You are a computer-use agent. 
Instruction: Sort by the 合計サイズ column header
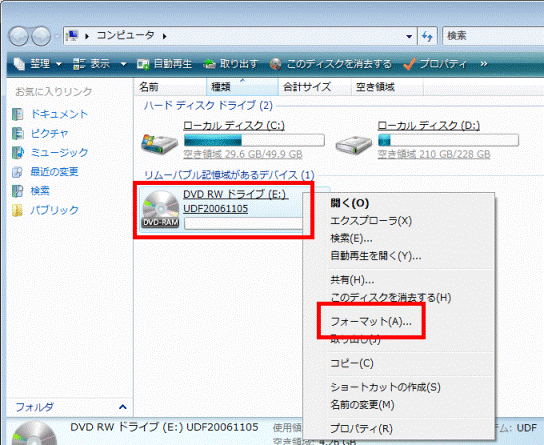point(314,87)
